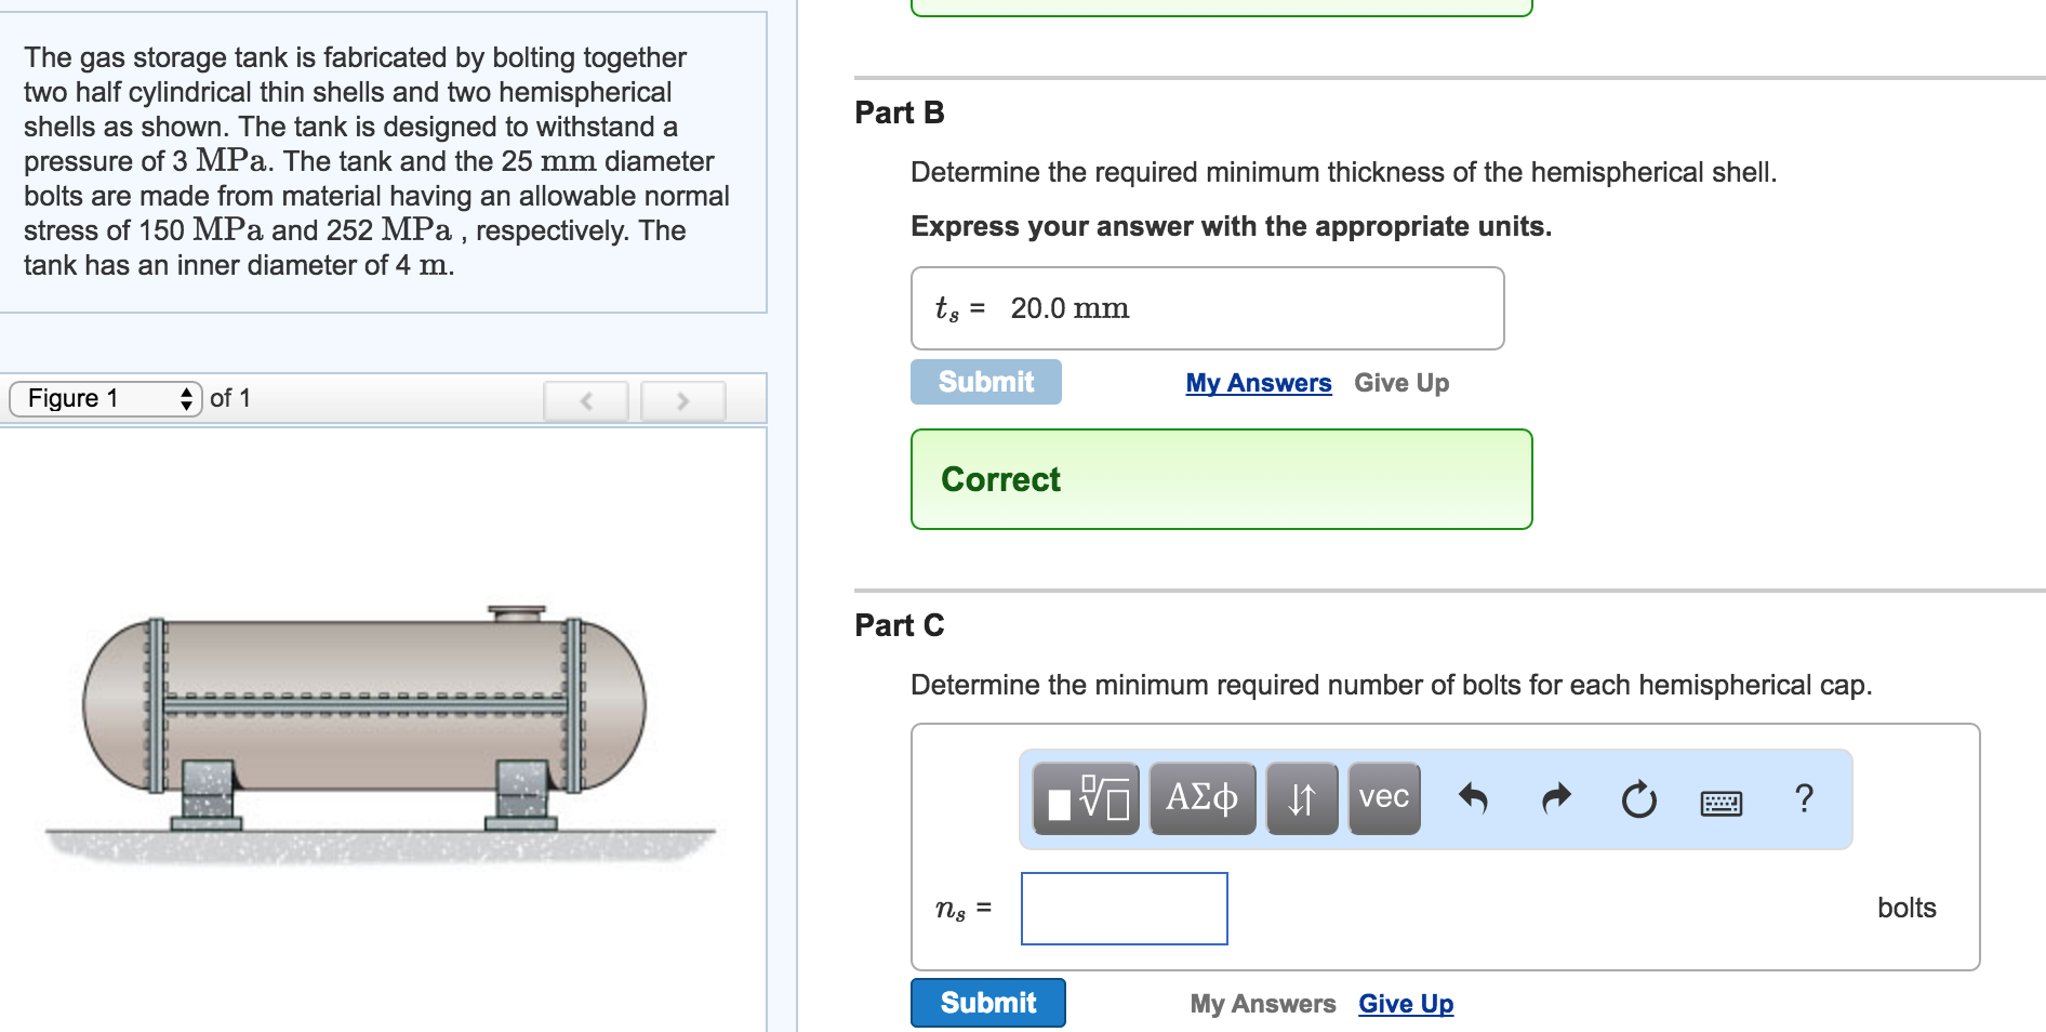
Task: Redo the equation edit
Action: 1556,799
